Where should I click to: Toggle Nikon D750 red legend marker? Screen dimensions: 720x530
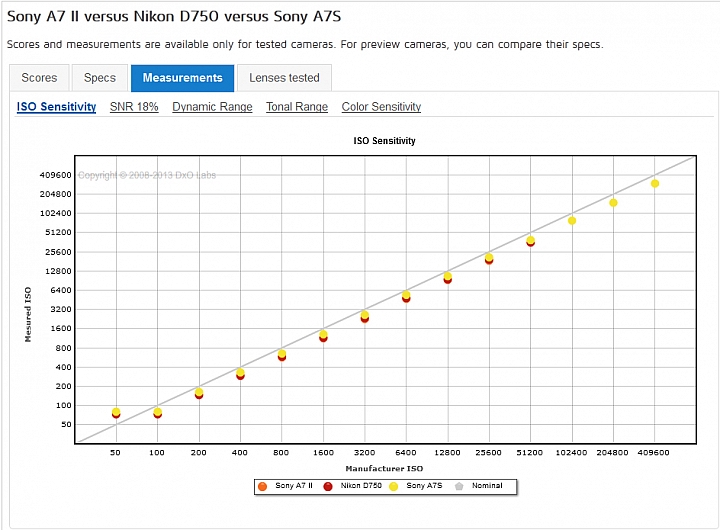coord(328,486)
